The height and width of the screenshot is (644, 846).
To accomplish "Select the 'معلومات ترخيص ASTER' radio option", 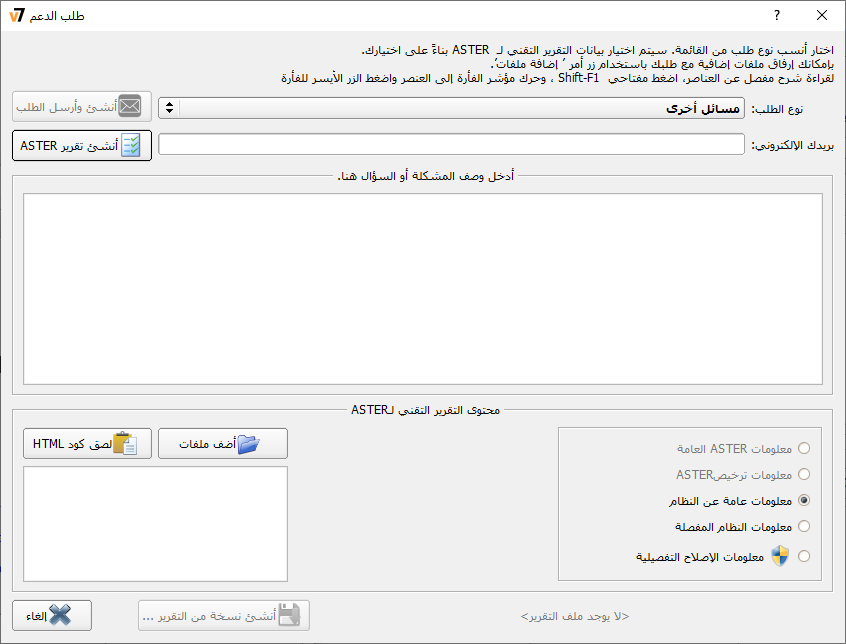I will point(804,474).
